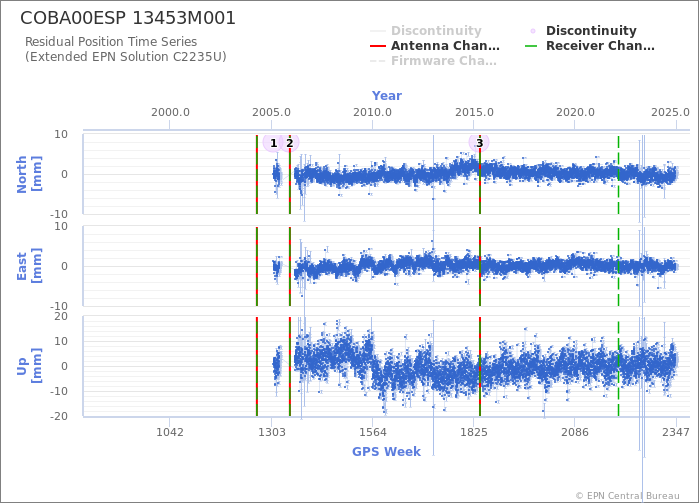
Task: Click the green Receiver Change line swatch
Action: click(531, 46)
